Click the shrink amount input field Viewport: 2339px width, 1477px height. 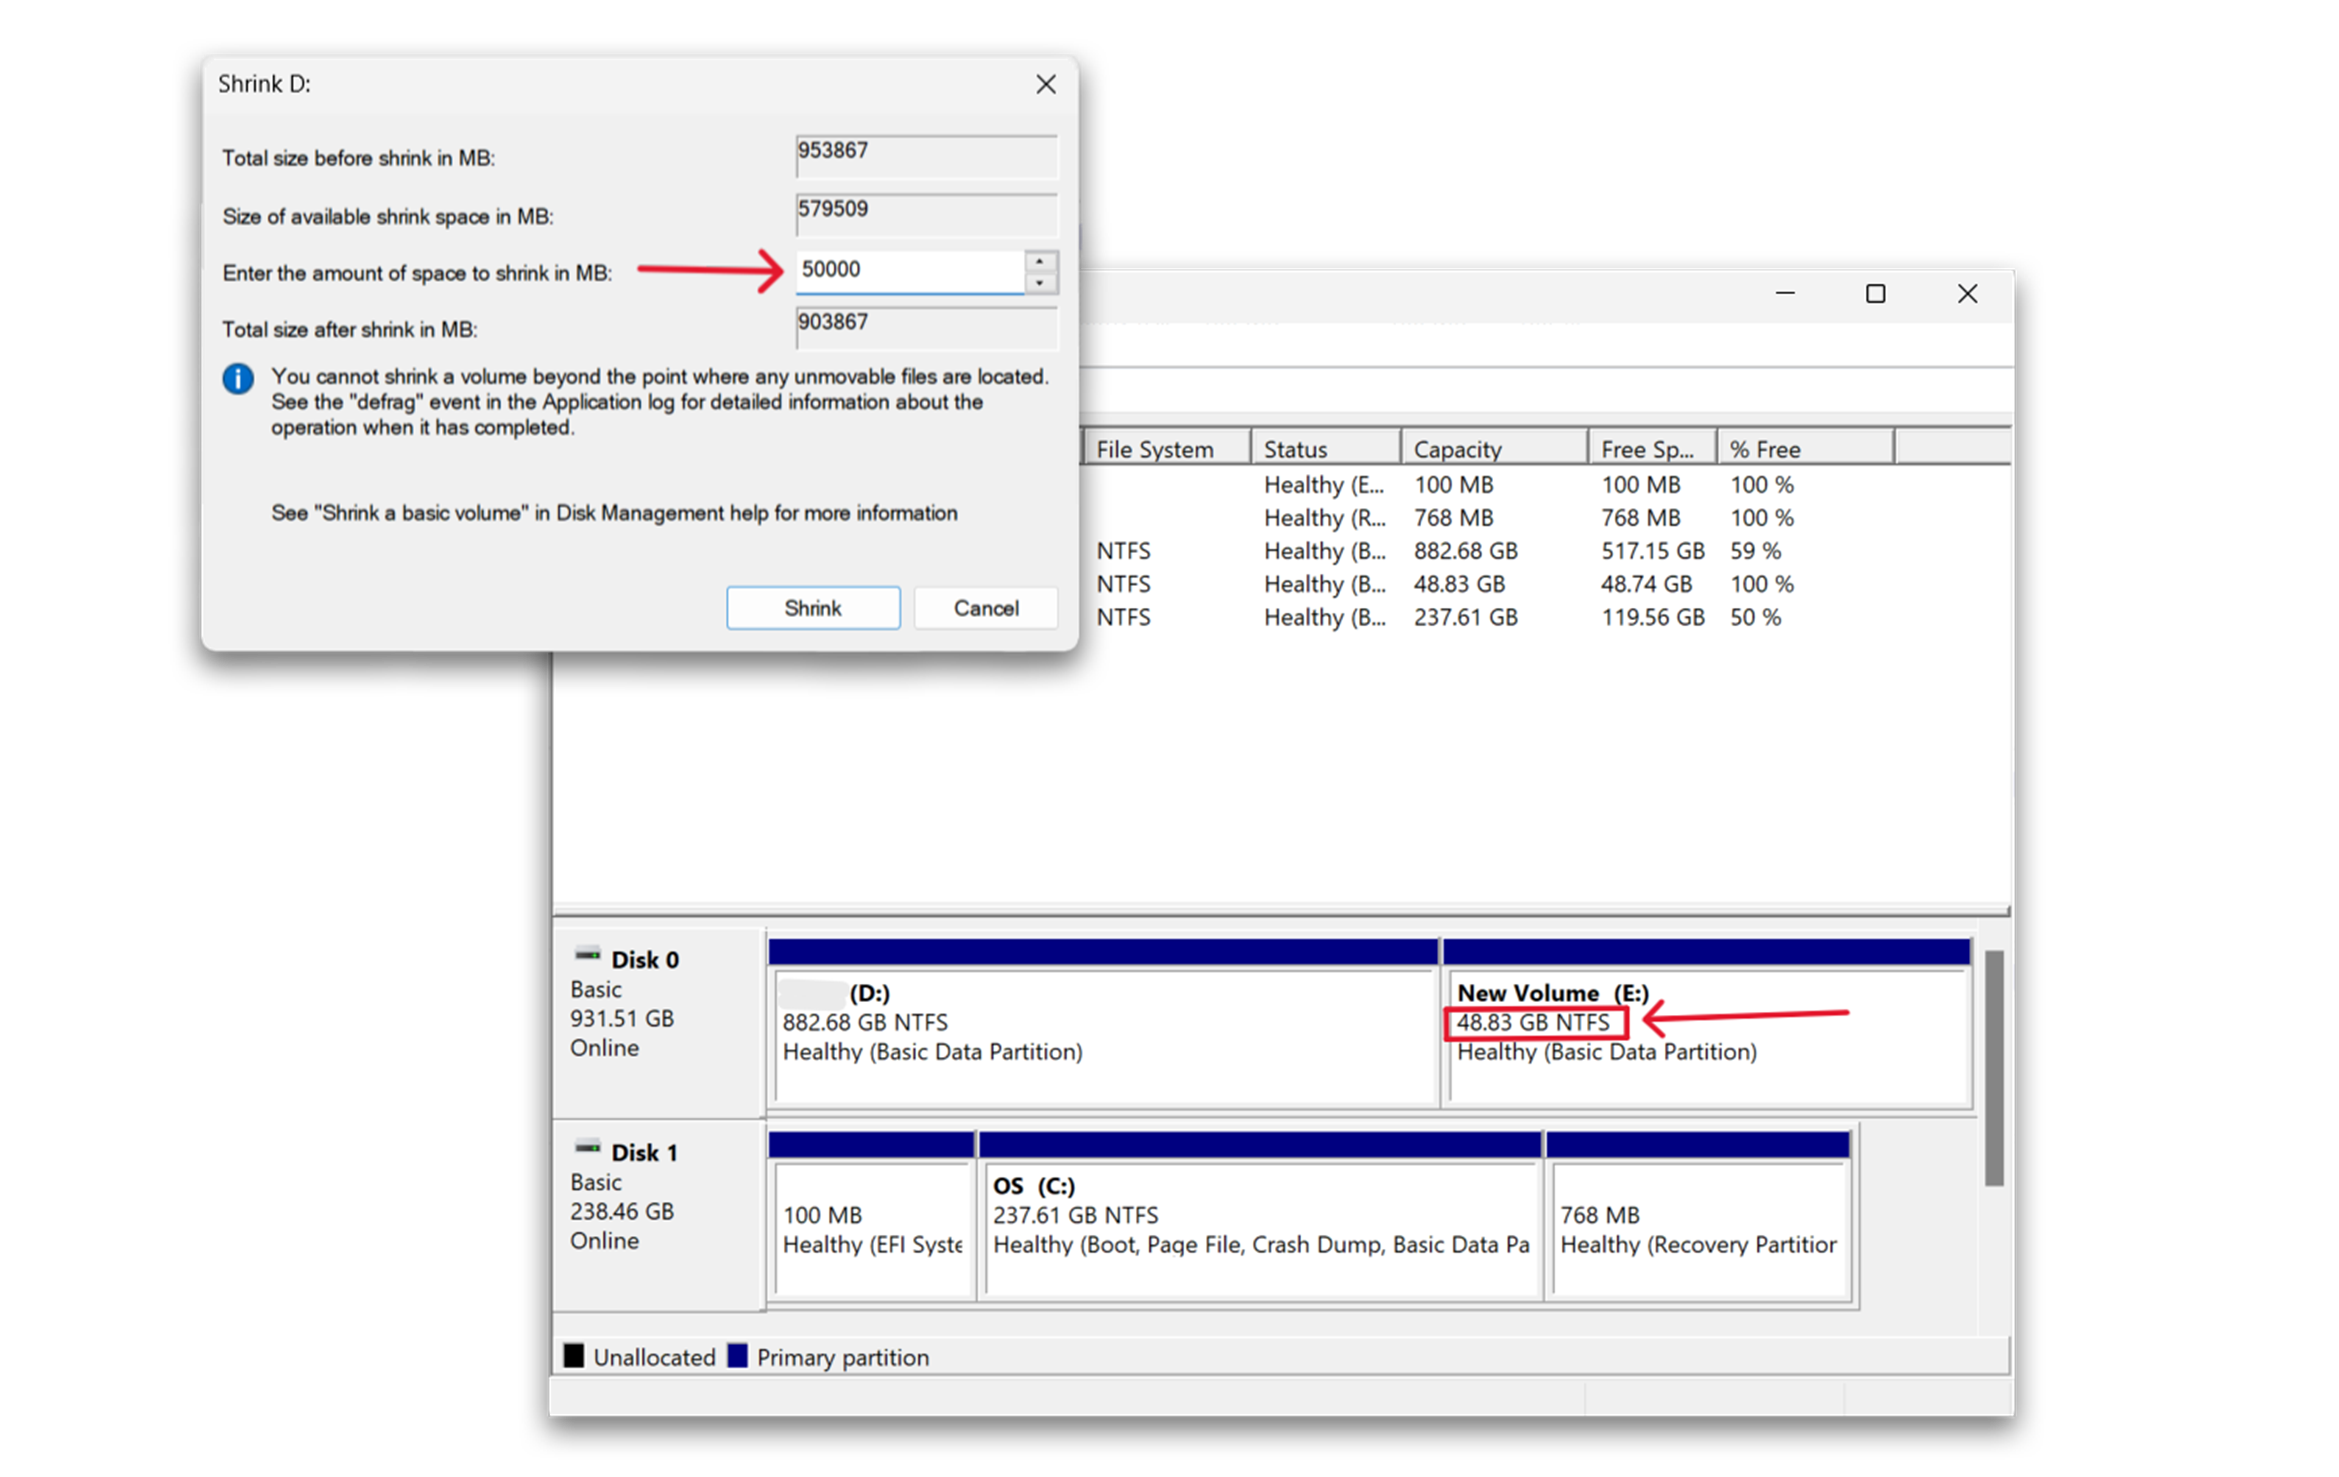pos(910,269)
